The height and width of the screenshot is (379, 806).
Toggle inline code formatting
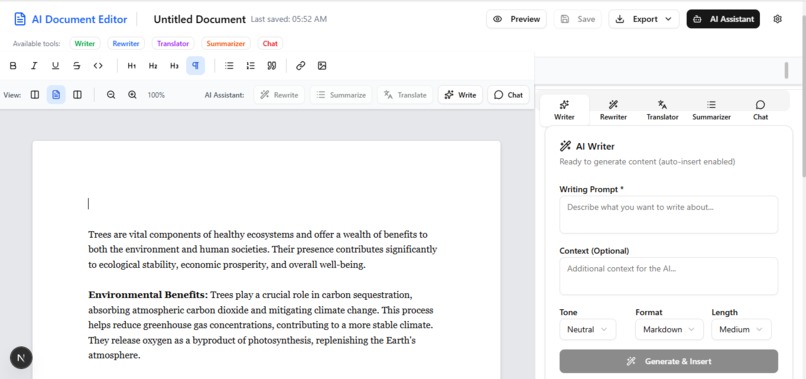[98, 66]
